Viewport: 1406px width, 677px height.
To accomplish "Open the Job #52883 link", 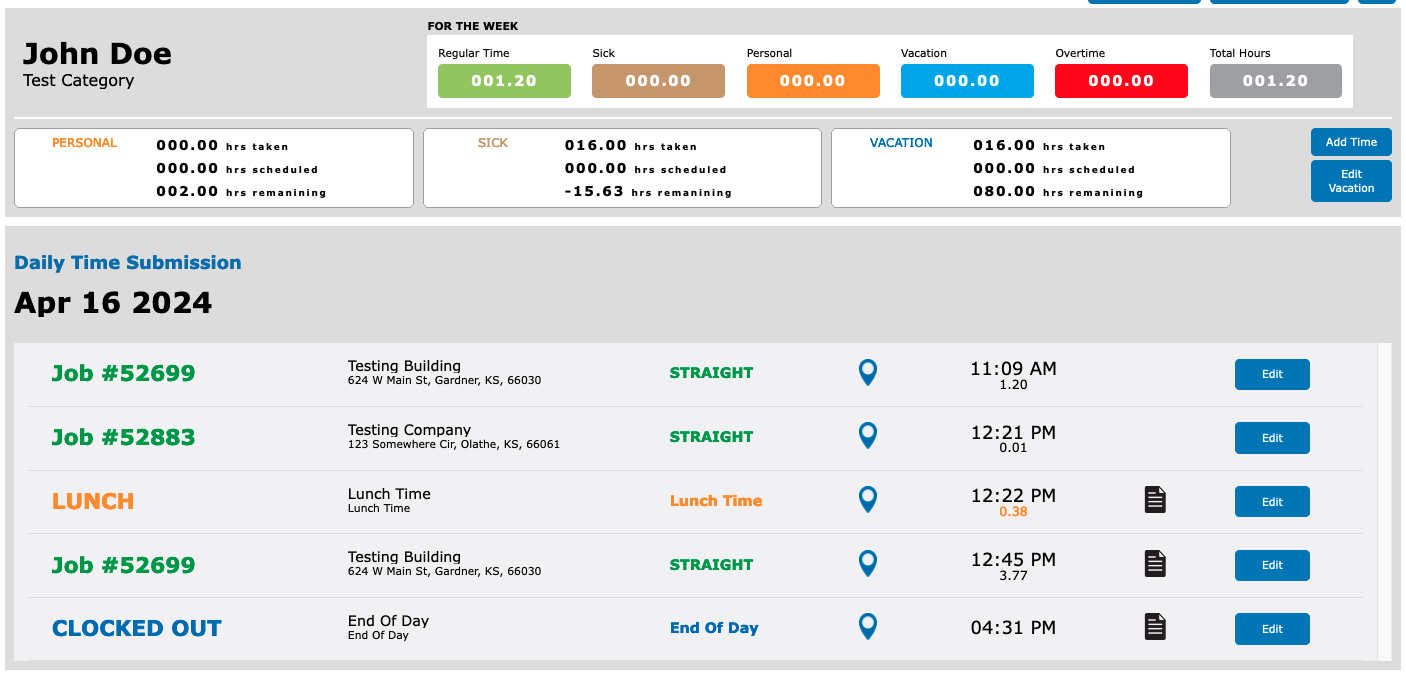I will [123, 437].
